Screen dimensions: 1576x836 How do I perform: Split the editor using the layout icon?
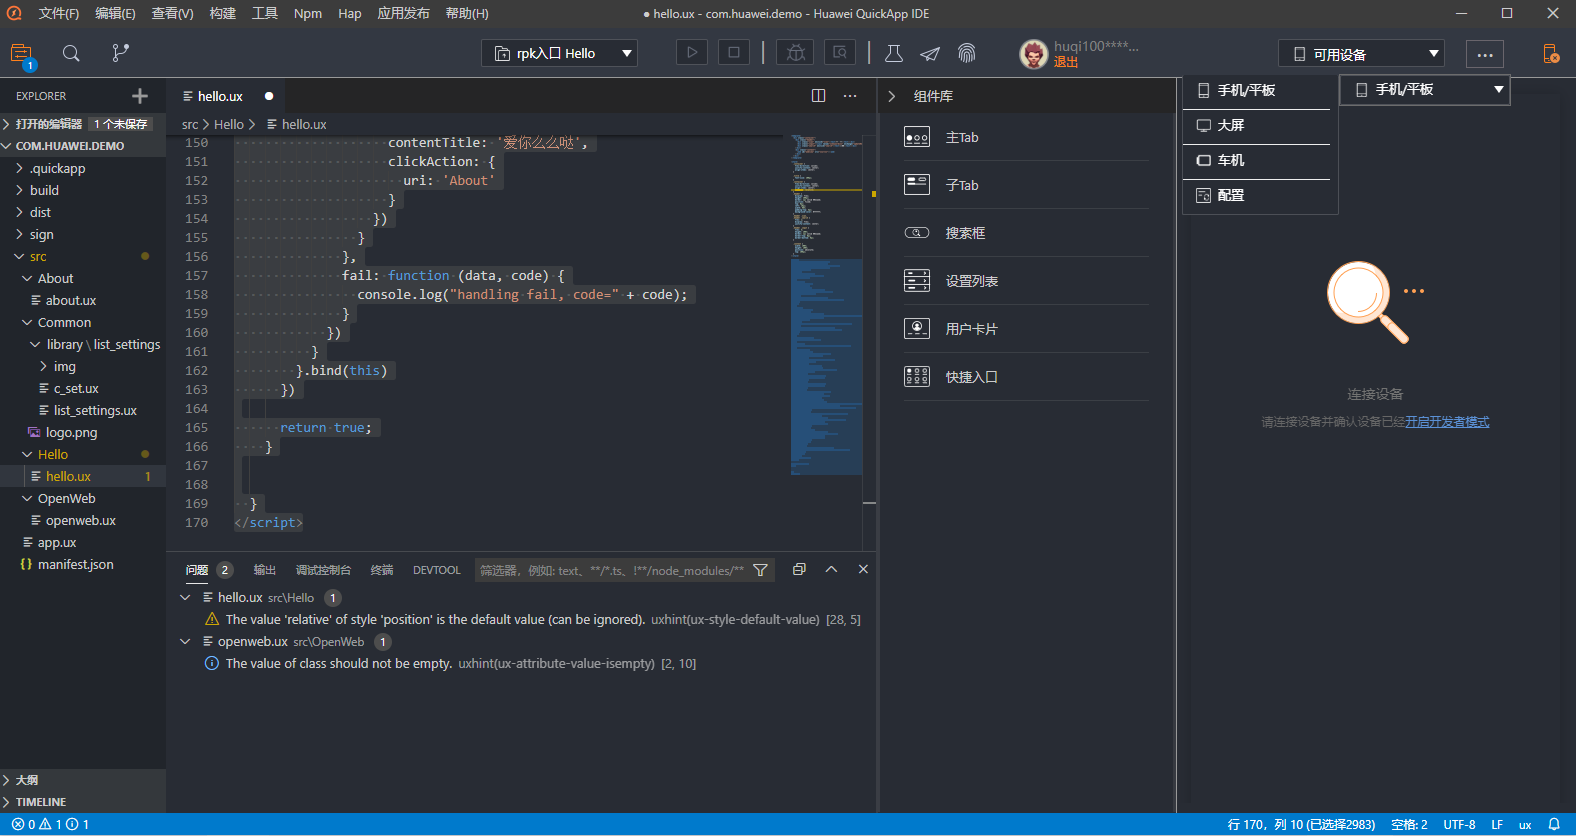tap(819, 96)
